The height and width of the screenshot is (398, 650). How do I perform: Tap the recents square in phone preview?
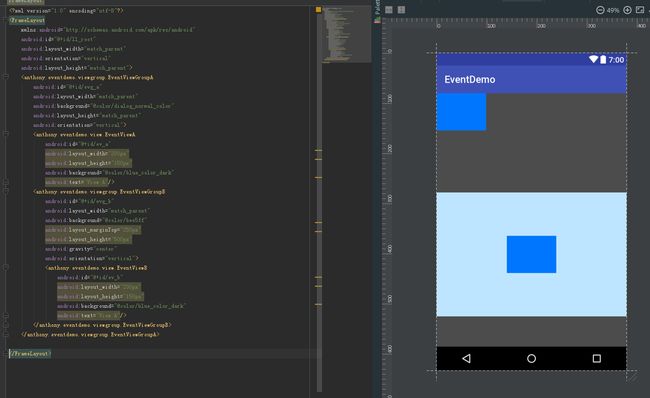pos(597,358)
